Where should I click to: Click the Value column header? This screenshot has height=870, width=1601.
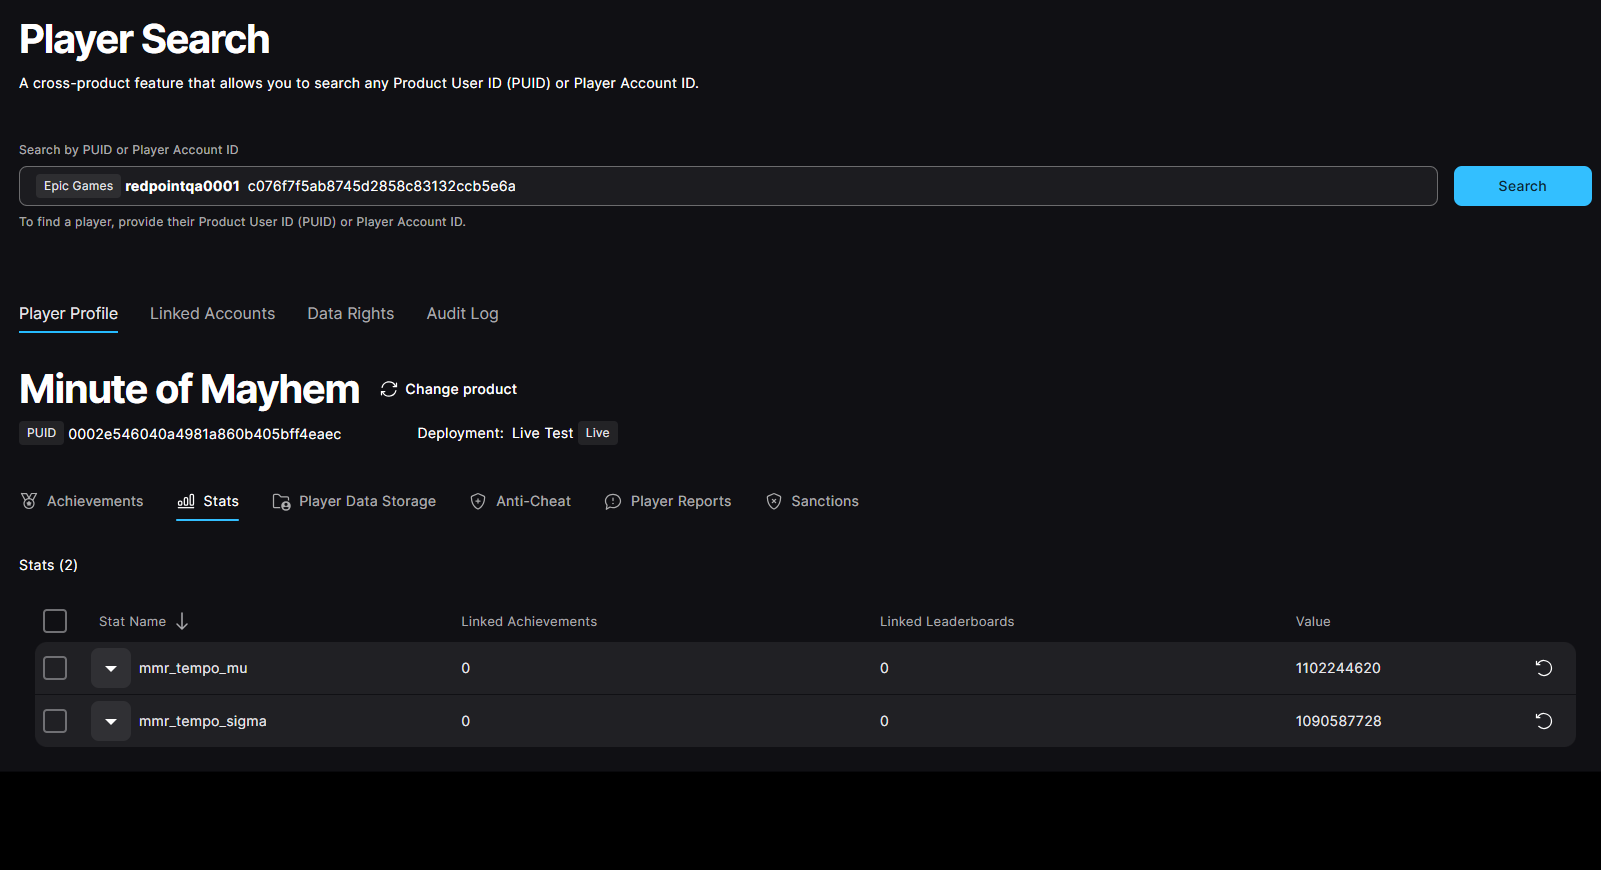point(1313,621)
